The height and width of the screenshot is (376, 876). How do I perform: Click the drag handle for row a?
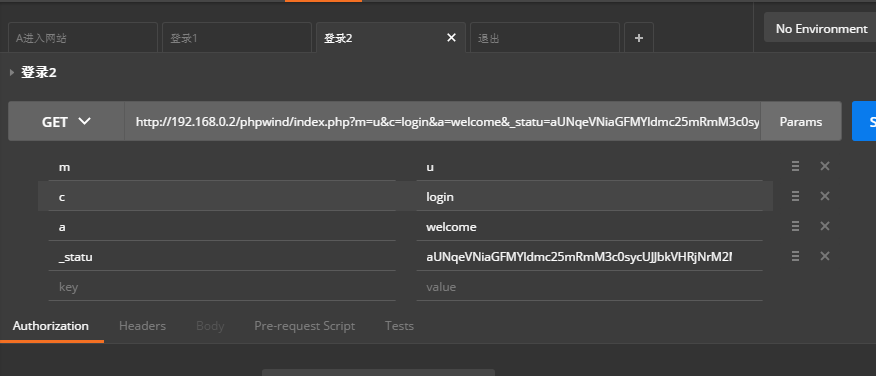(796, 226)
